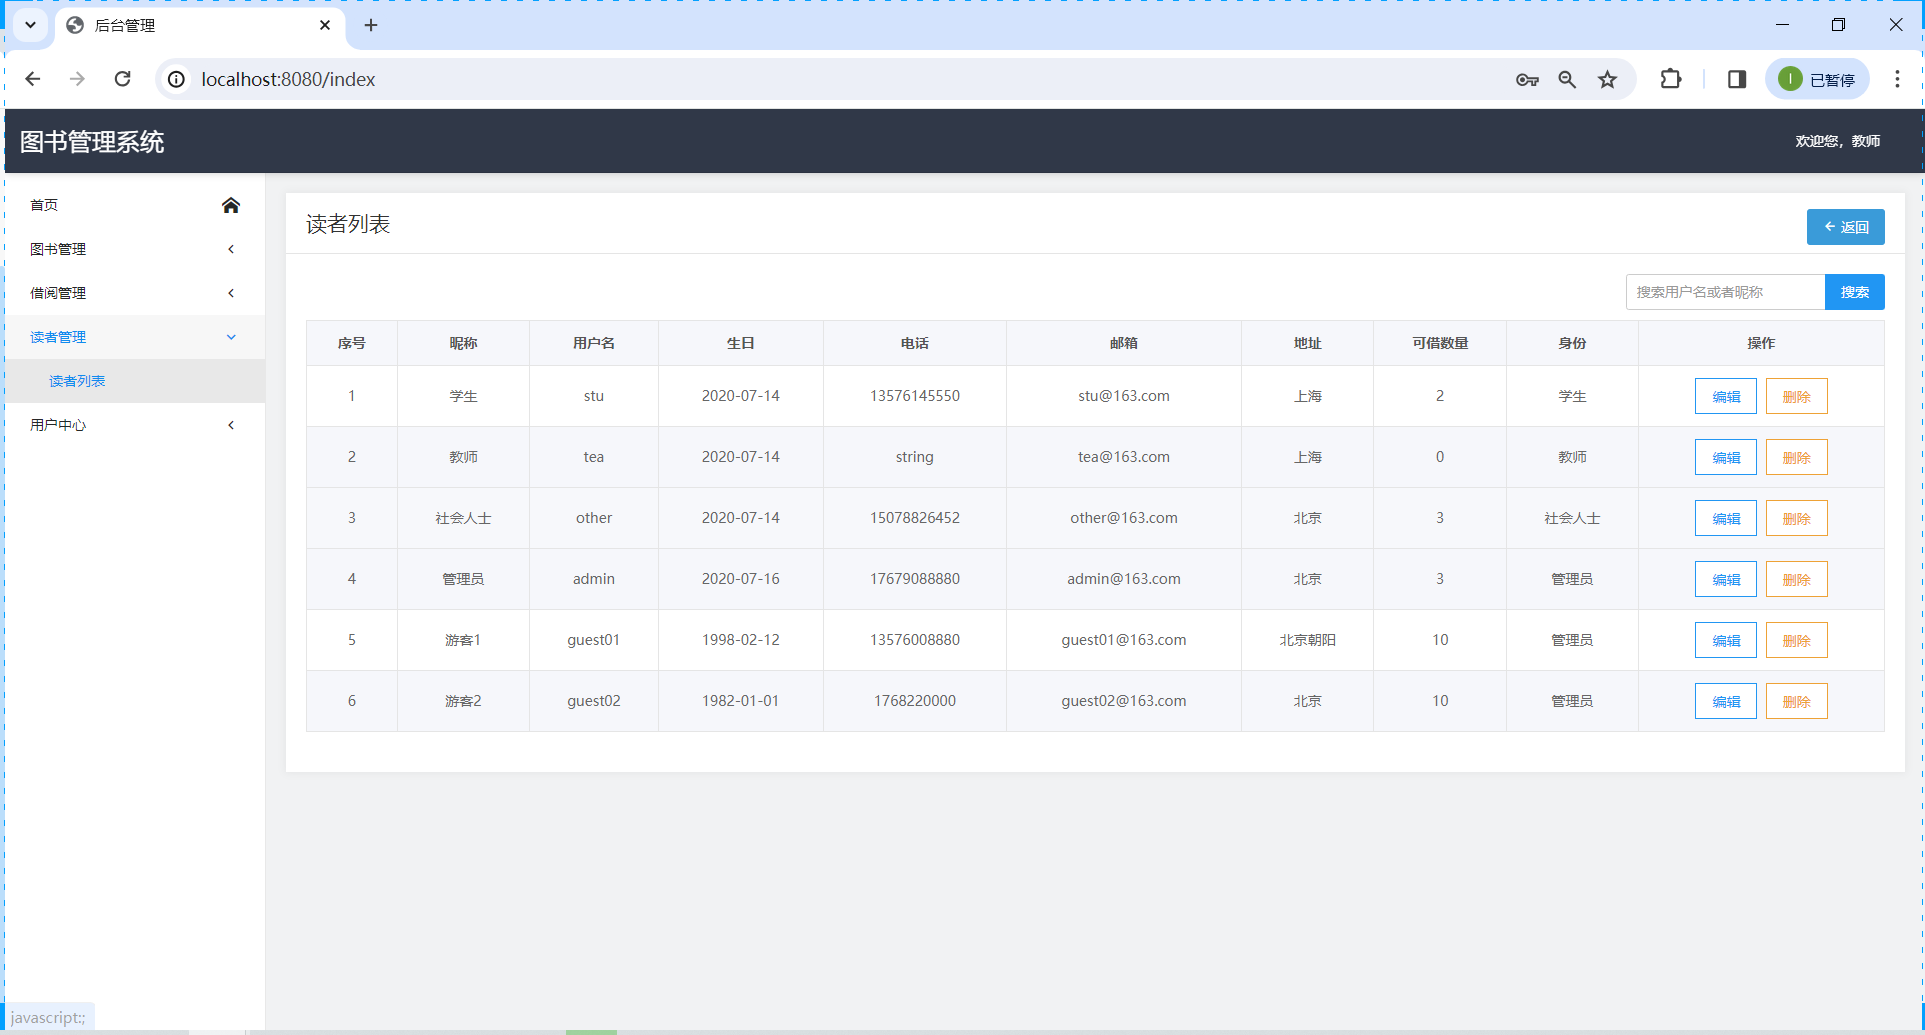Viewport: 1925px width, 1035px height.
Task: Open the browser side panel icon
Action: tap(1736, 79)
